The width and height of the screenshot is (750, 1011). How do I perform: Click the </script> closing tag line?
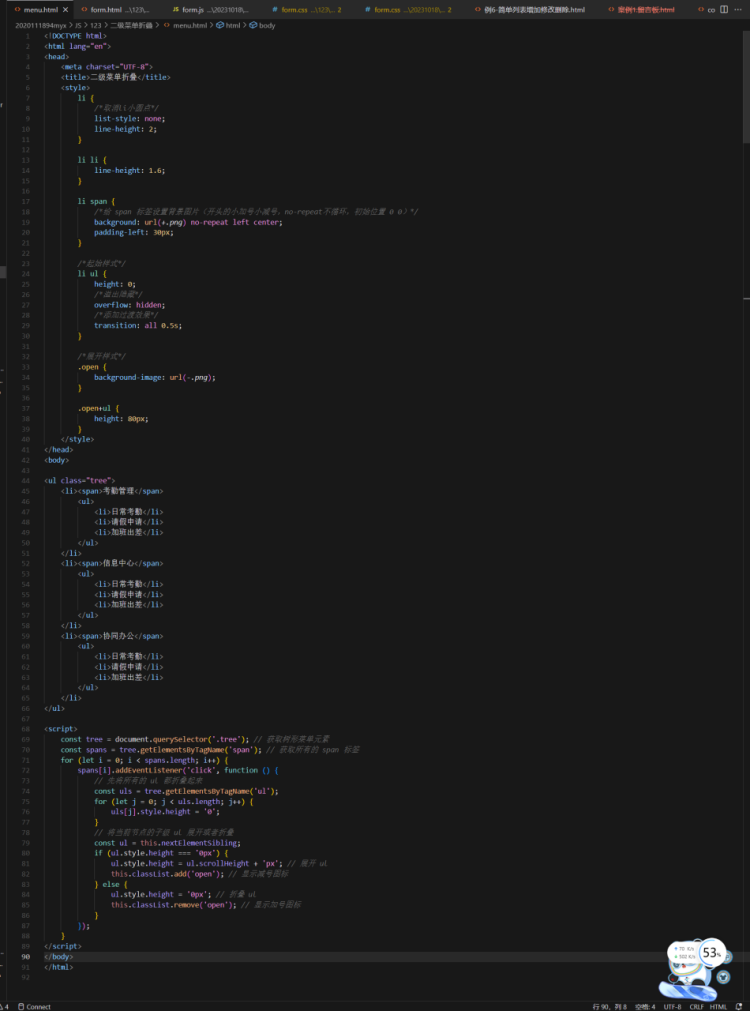click(63, 946)
